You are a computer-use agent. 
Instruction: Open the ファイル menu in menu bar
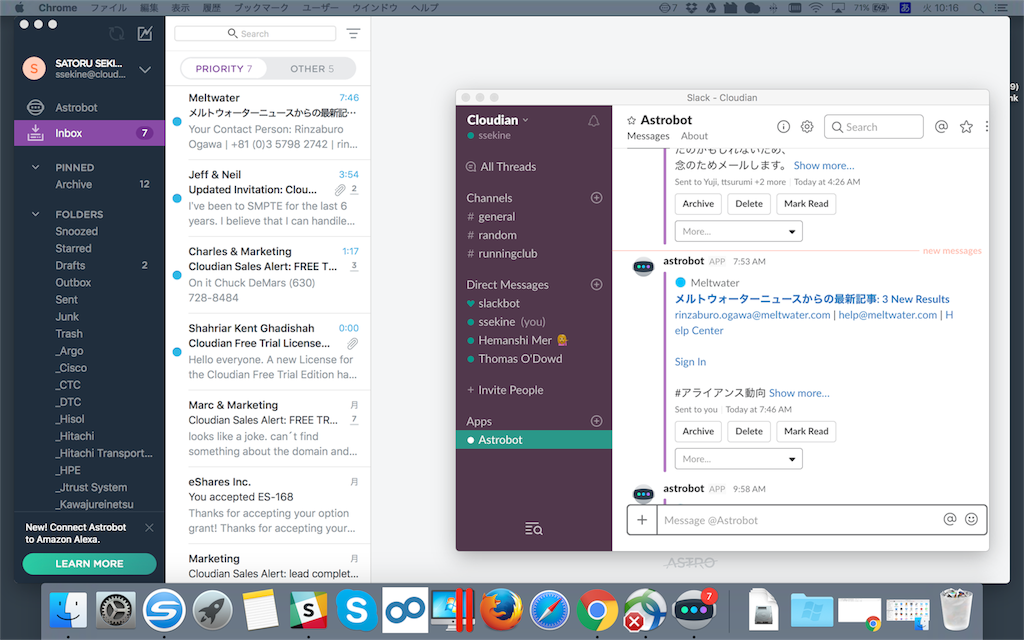click(x=109, y=8)
